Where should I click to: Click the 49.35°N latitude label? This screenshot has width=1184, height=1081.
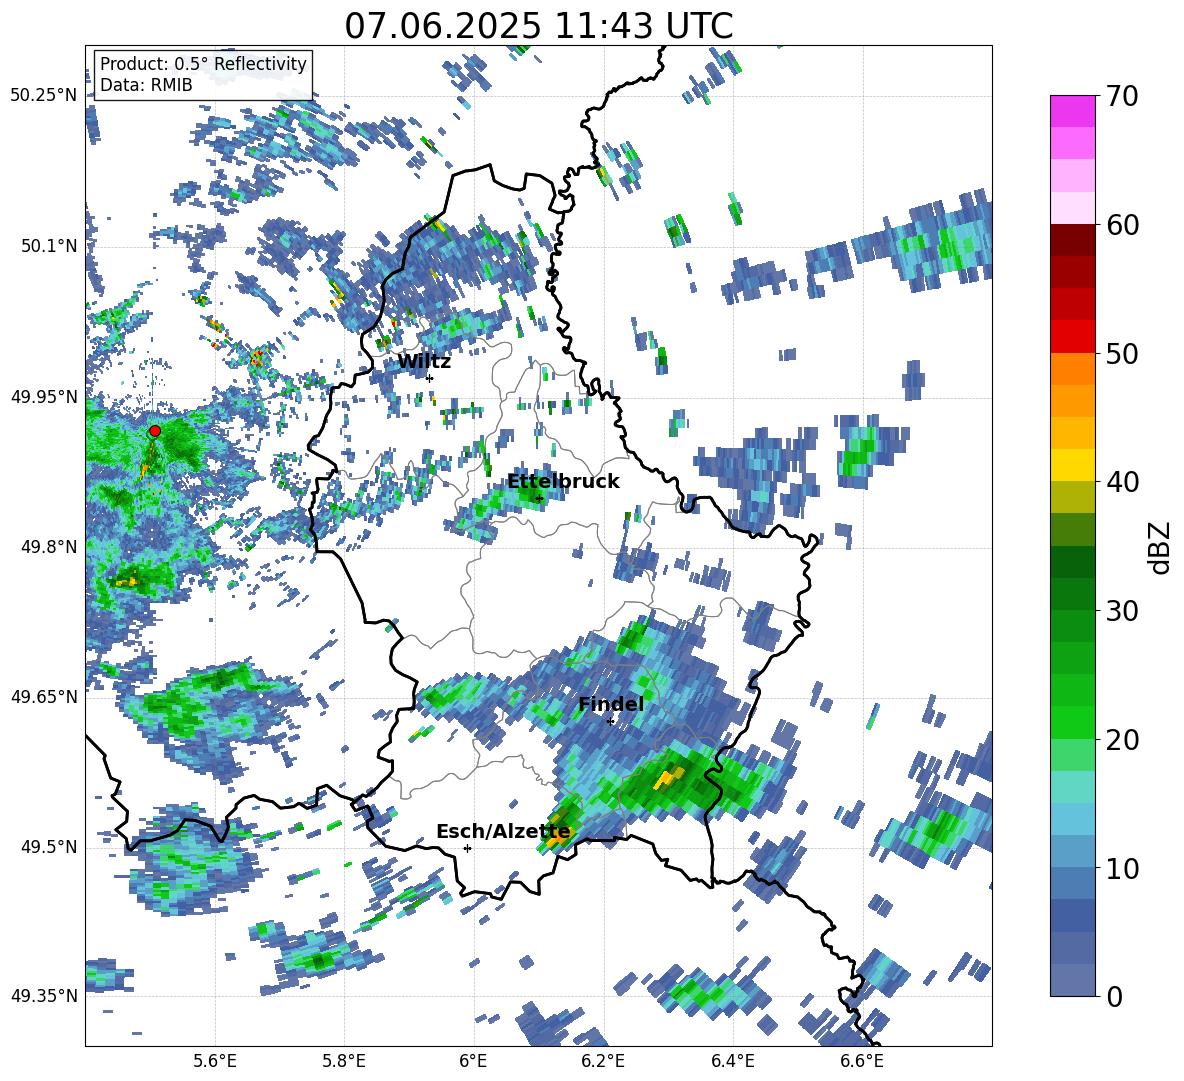click(x=44, y=996)
